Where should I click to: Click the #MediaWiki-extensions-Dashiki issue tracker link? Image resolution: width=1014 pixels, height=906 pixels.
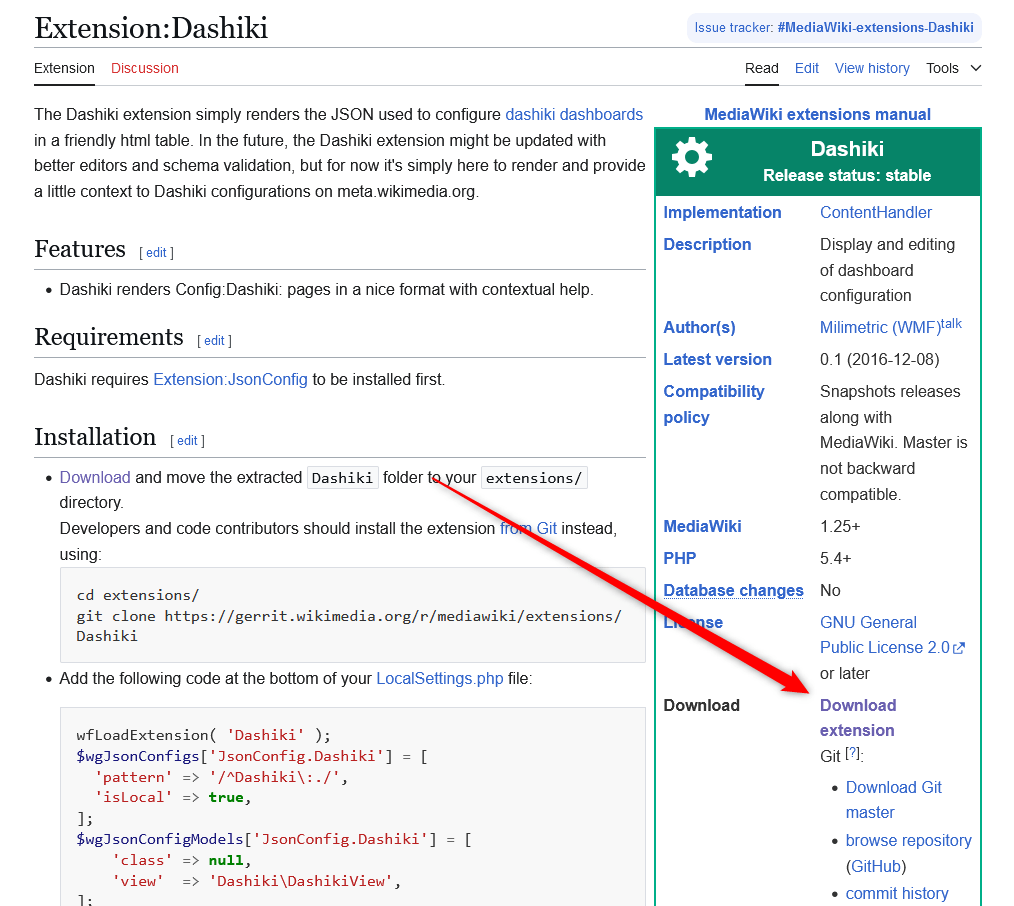[x=875, y=28]
